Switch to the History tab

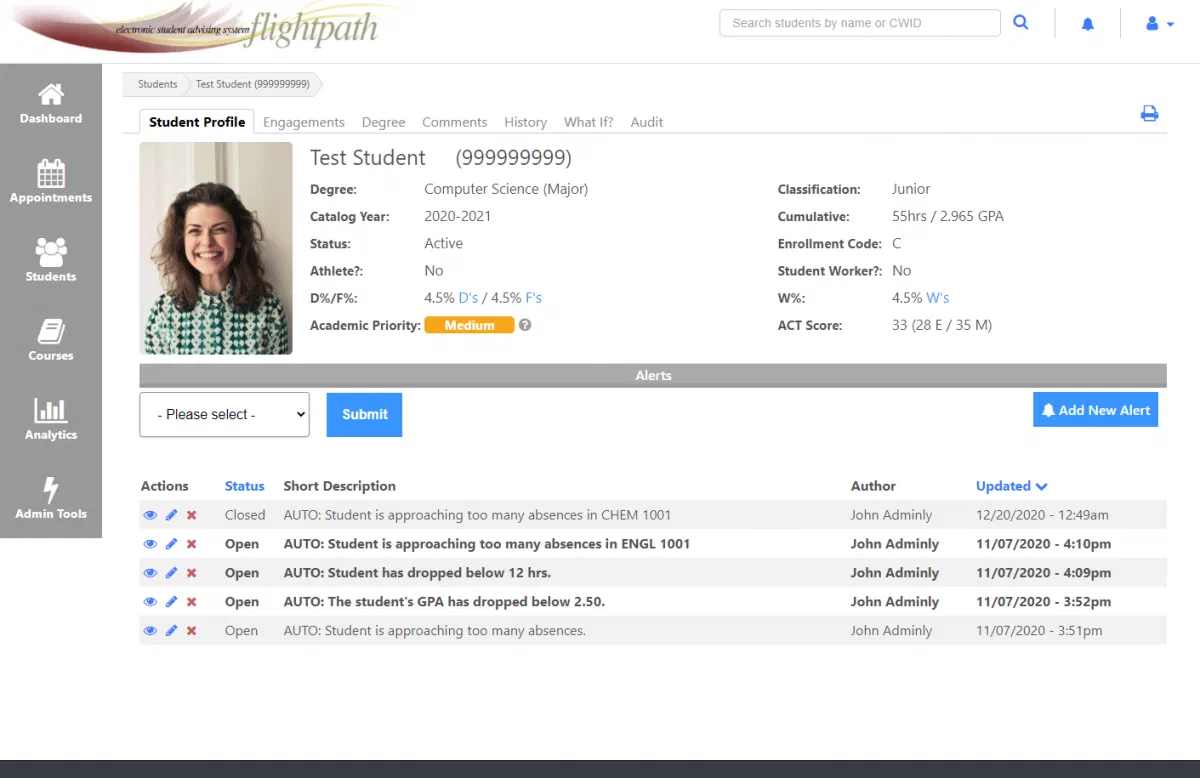[525, 122]
